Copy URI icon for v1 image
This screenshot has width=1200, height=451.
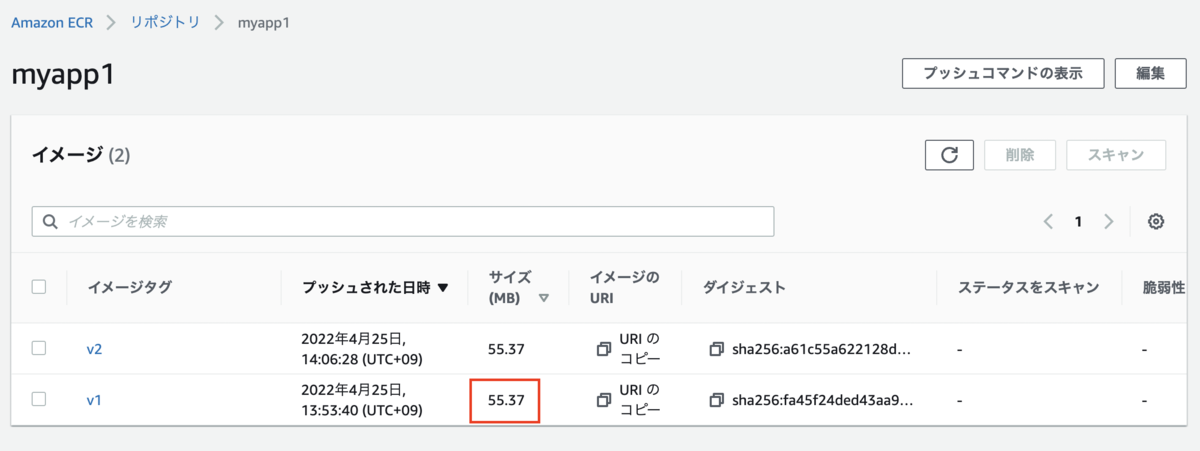click(603, 400)
